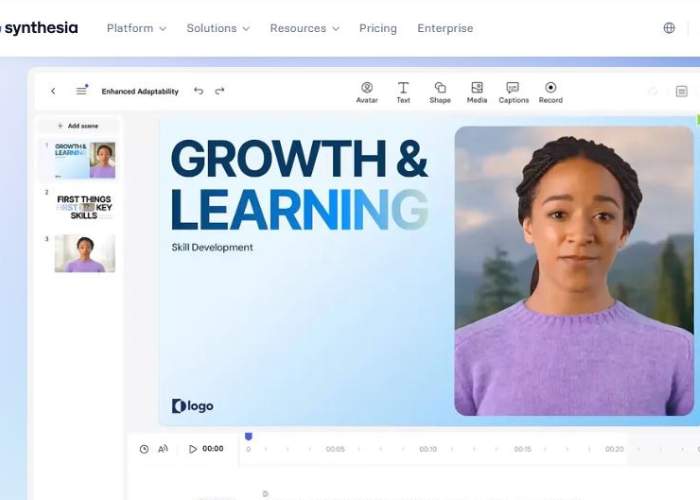This screenshot has width=700, height=500.
Task: Click the logo placeholder on canvas
Action: [x=192, y=406]
